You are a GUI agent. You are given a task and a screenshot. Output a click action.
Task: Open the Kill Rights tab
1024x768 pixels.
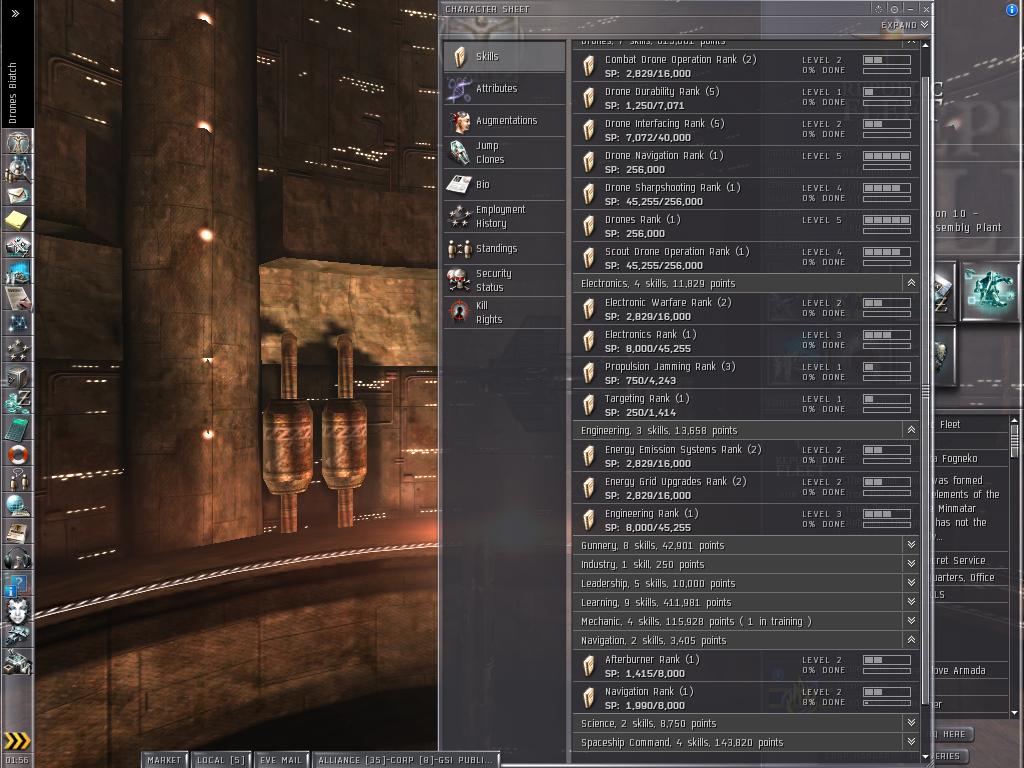(504, 313)
